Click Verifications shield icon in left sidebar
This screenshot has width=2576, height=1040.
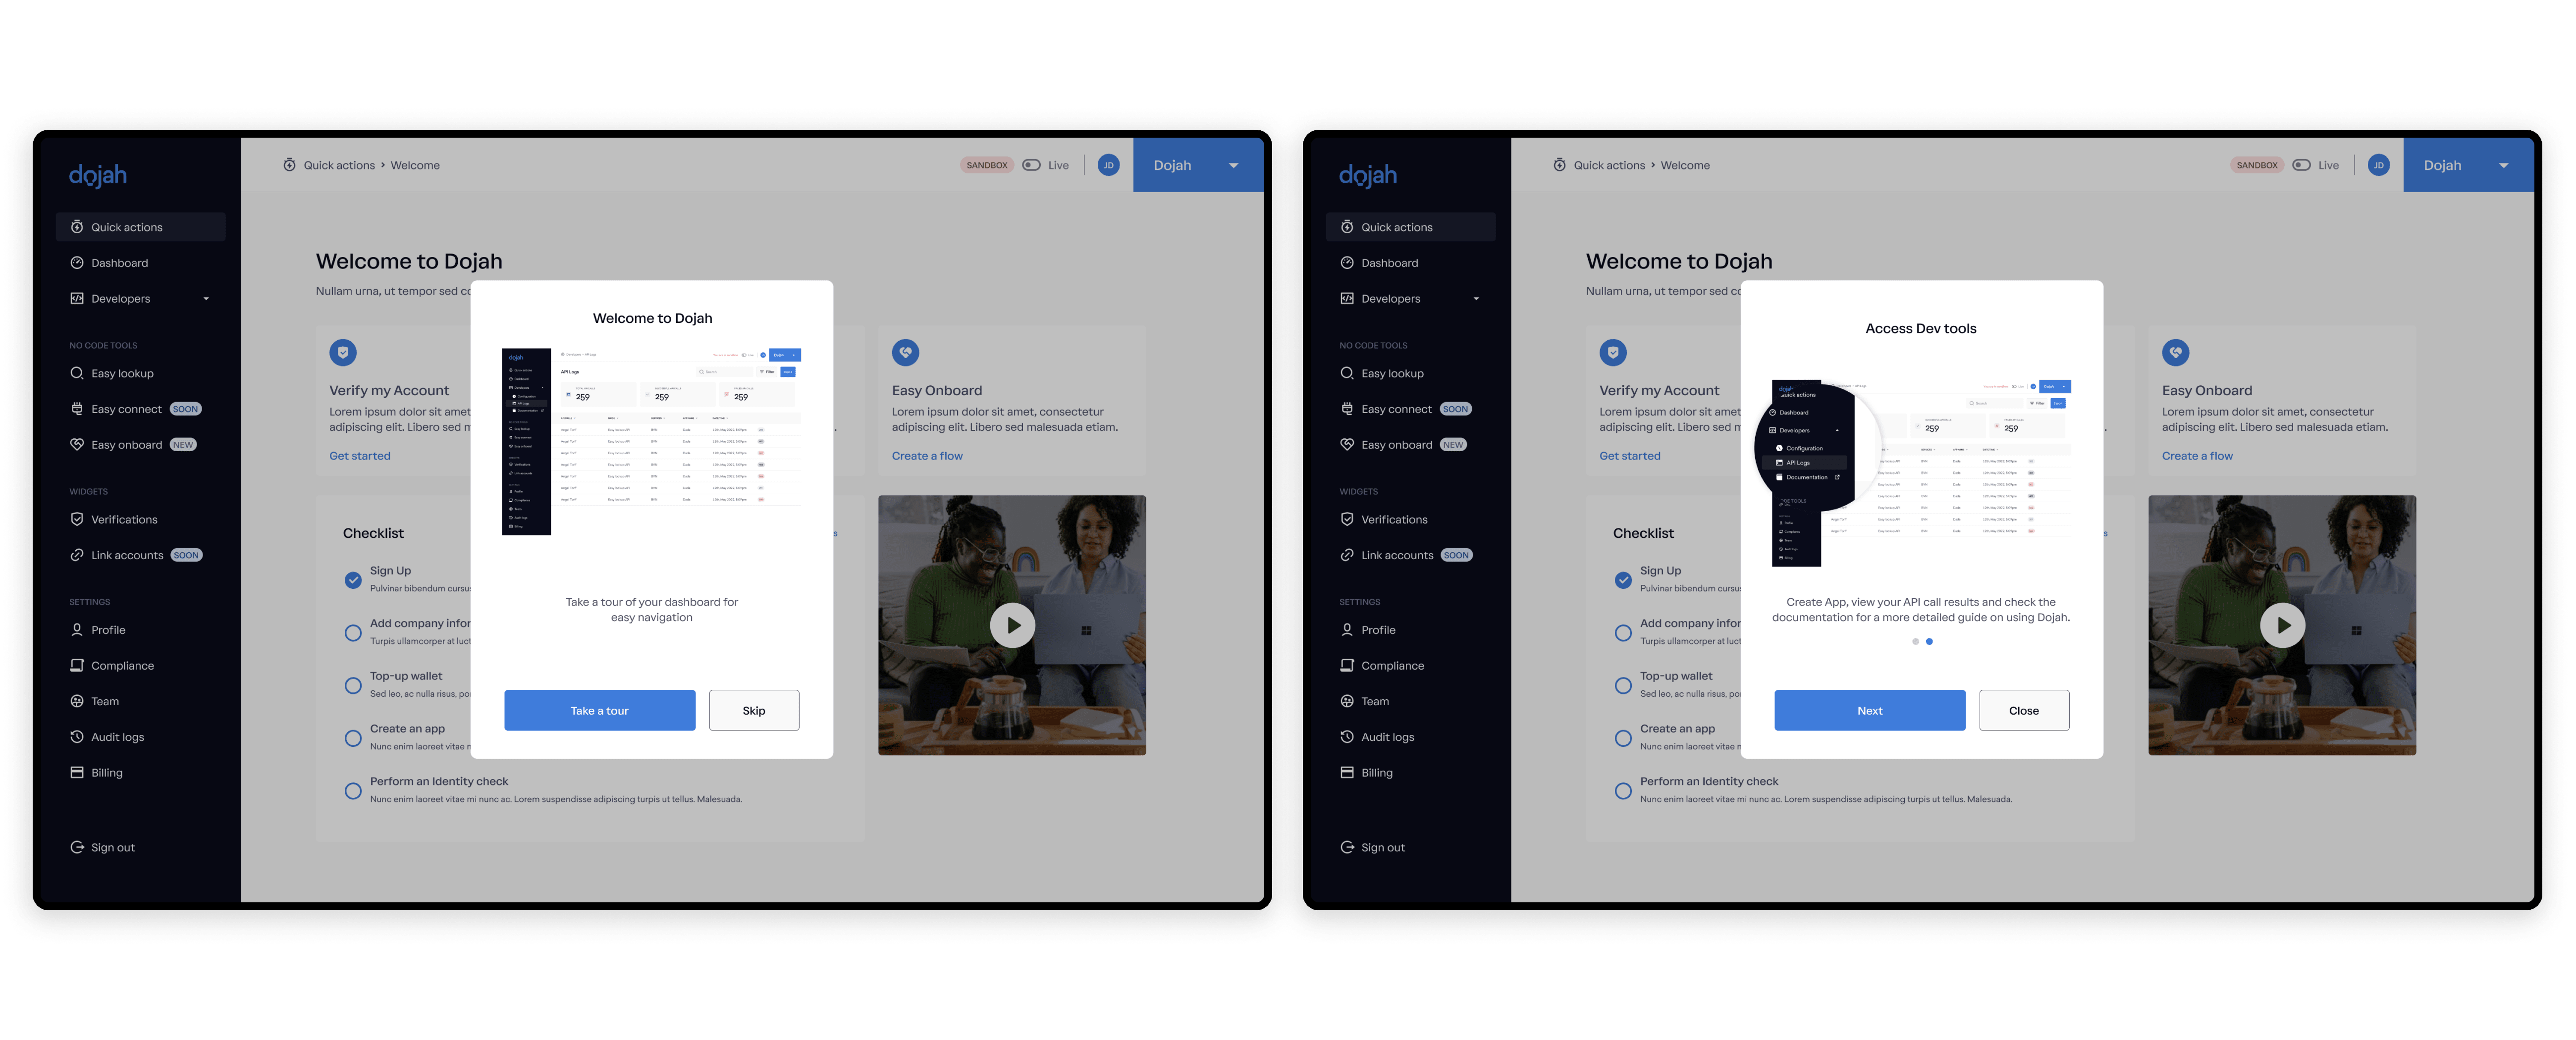click(x=77, y=519)
